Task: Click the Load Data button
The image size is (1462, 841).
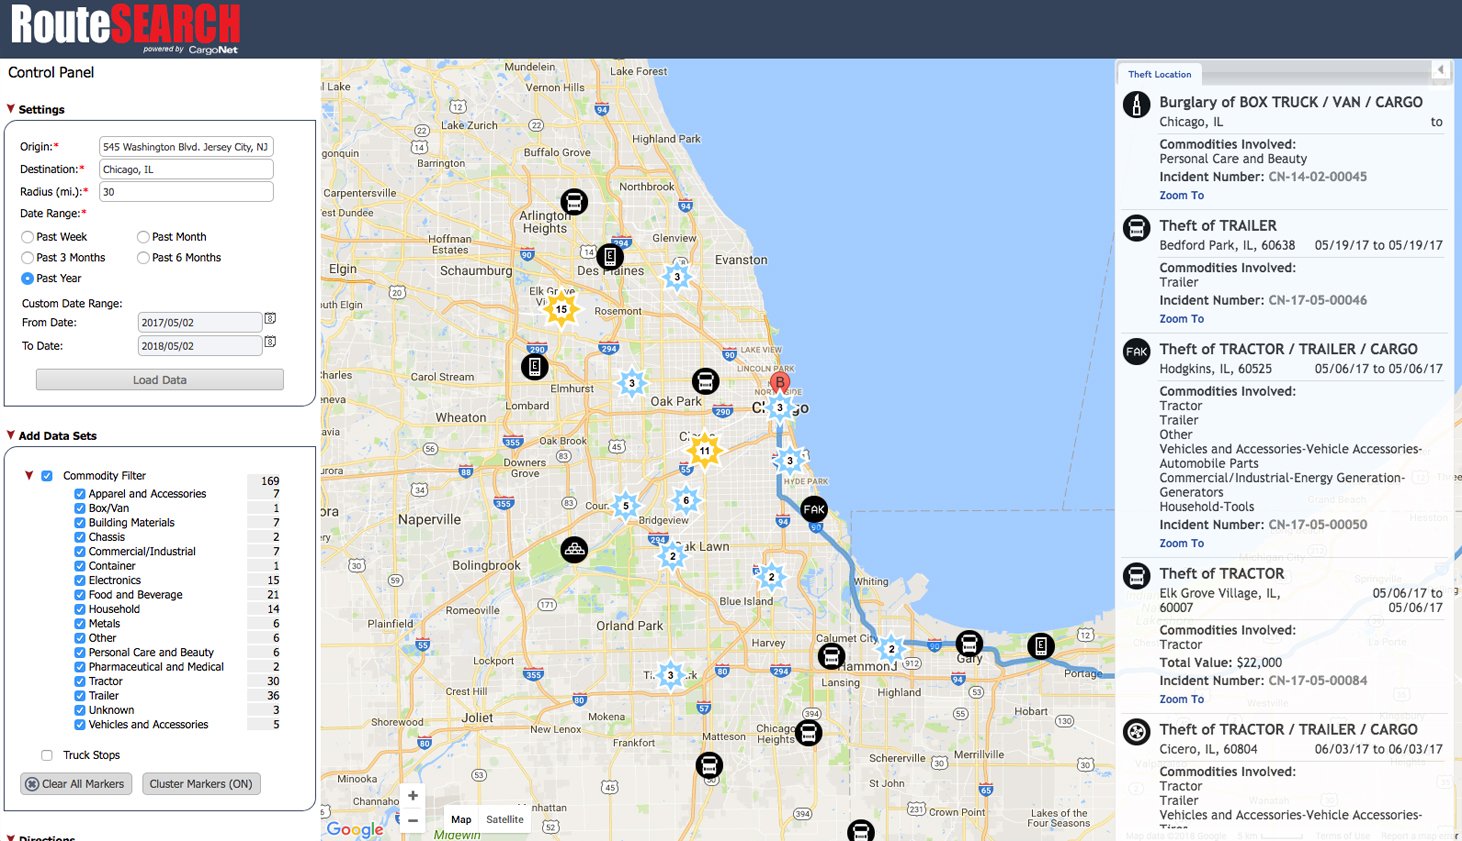Action: 159,379
